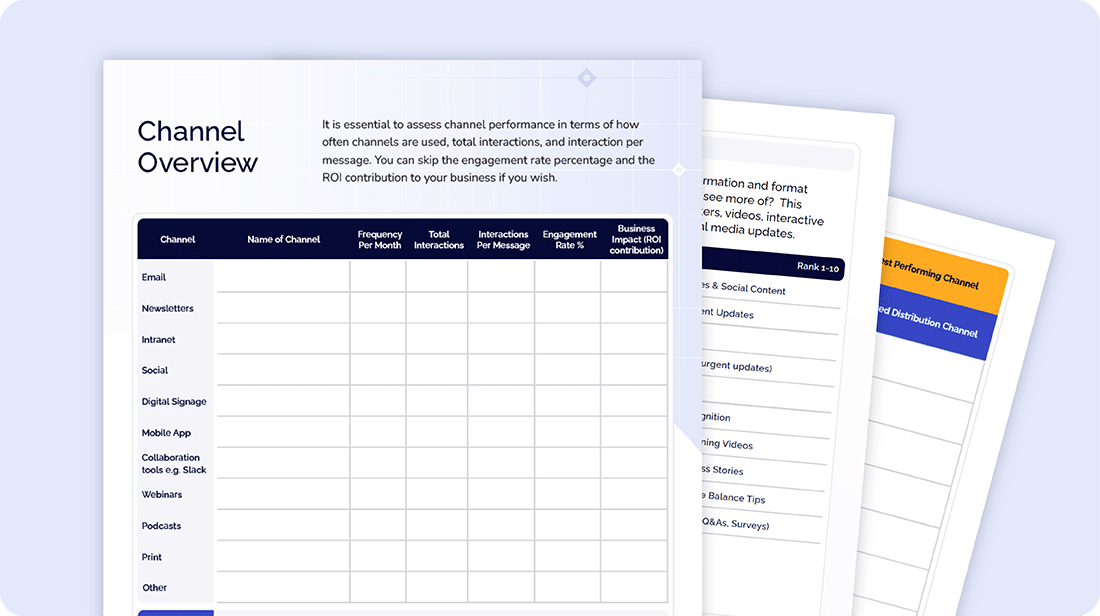
Task: Click the Name of Channel cell for Email
Action: pos(283,276)
